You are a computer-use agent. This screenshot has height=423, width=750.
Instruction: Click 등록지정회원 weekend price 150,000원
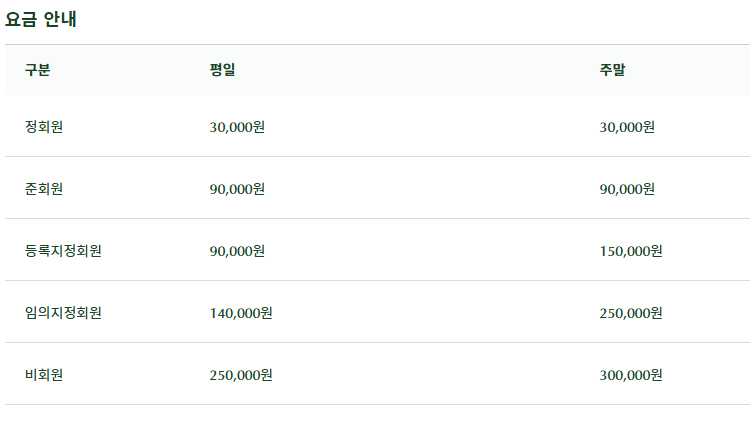pyautogui.click(x=631, y=251)
